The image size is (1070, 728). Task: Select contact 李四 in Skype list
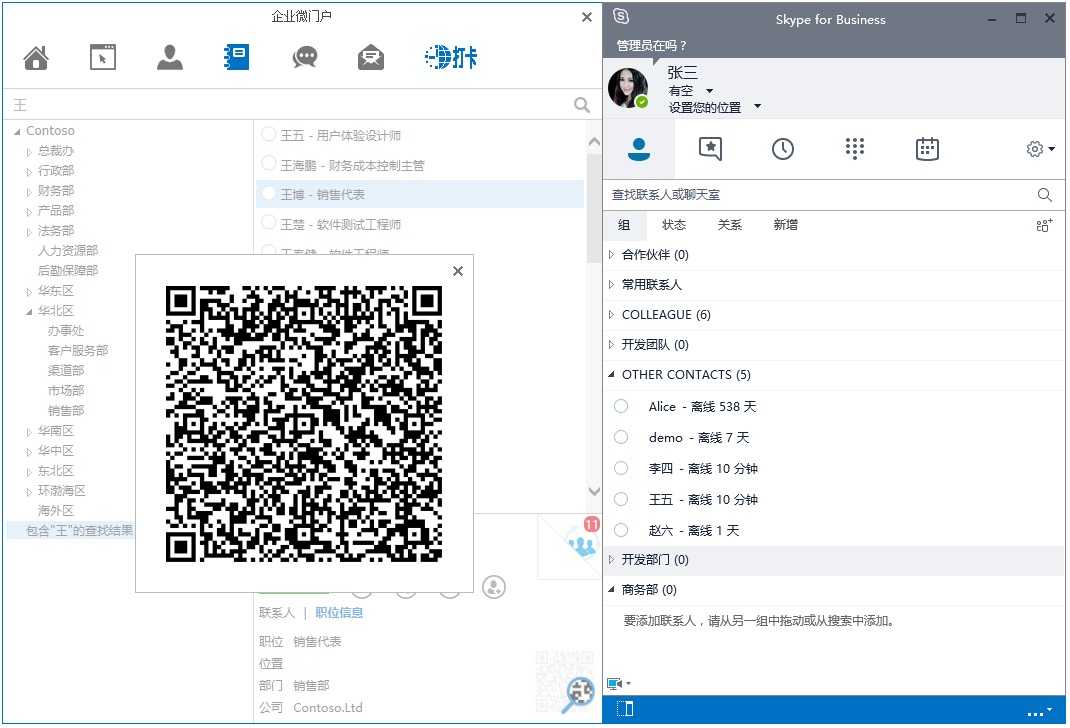coord(834,469)
